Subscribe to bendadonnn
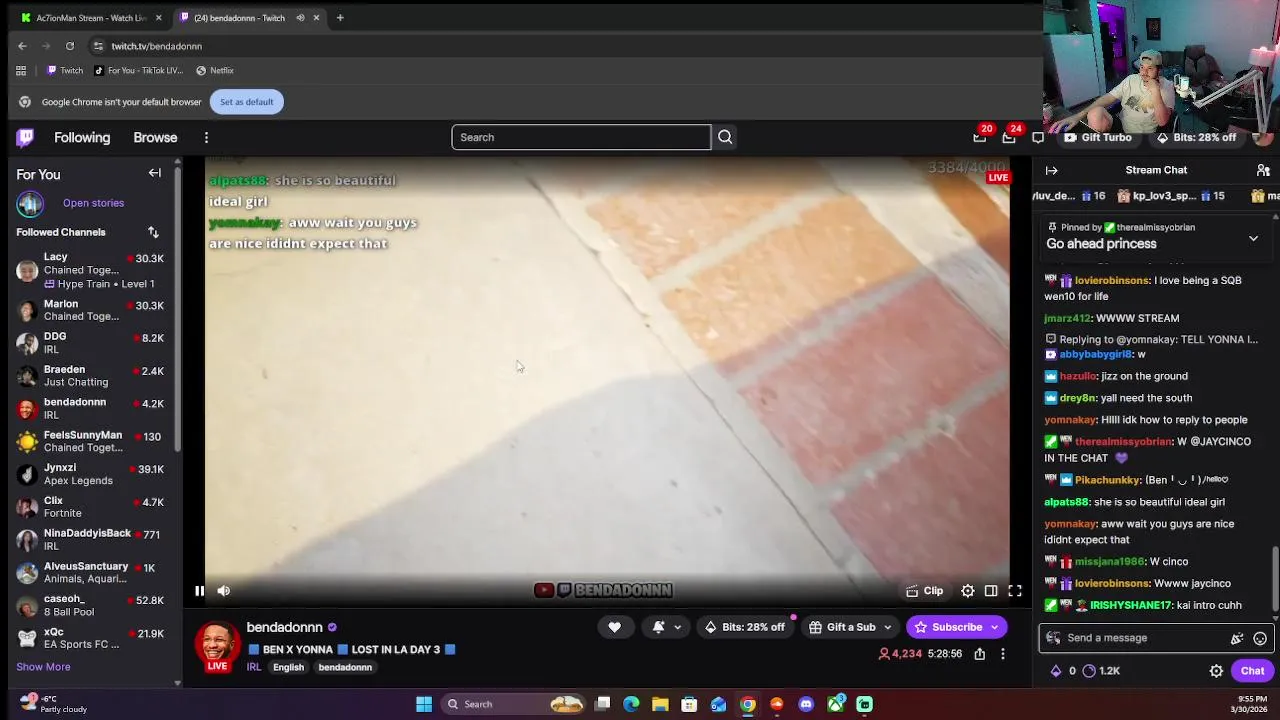This screenshot has width=1280, height=720. (956, 627)
